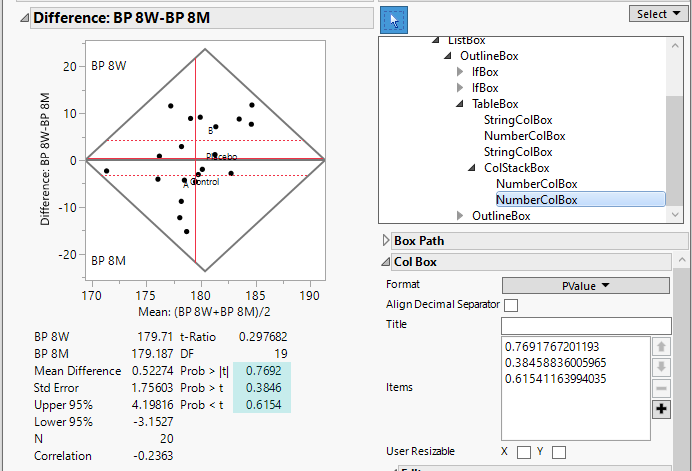Open the PValue format dropdown
Viewport: 692px width, 471px height.
[x=587, y=285]
